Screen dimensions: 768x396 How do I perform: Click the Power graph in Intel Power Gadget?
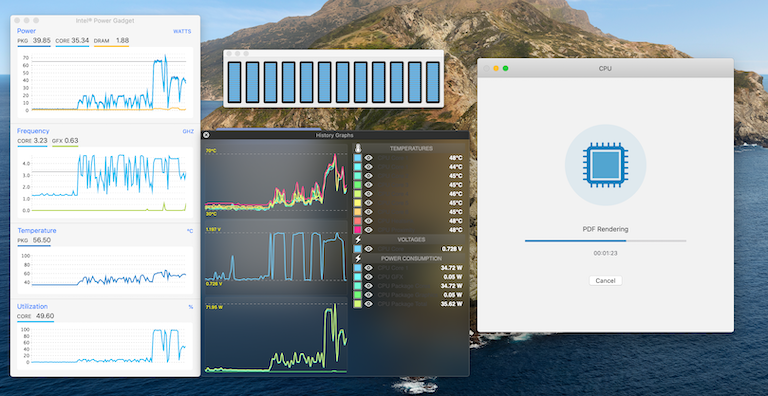pyautogui.click(x=105, y=82)
